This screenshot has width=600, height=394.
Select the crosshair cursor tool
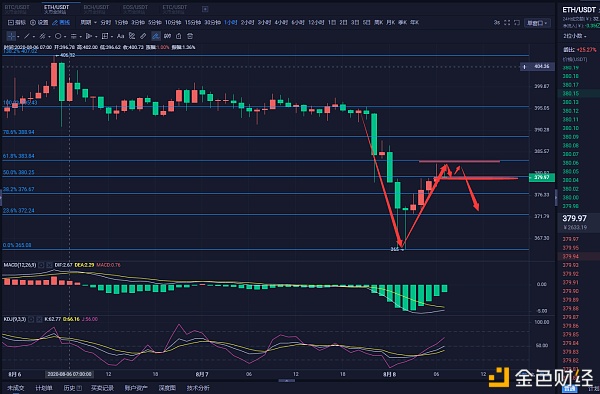[11, 36]
